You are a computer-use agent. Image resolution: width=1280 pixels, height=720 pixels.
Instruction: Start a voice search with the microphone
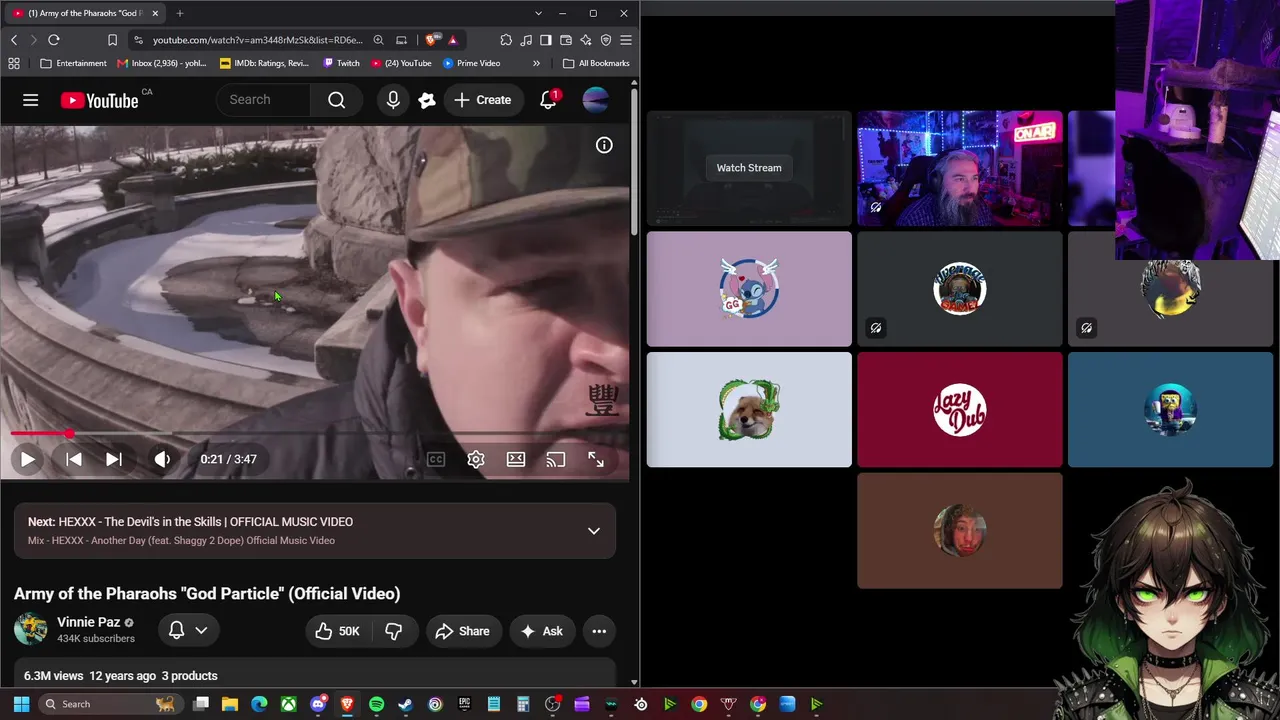pos(393,100)
